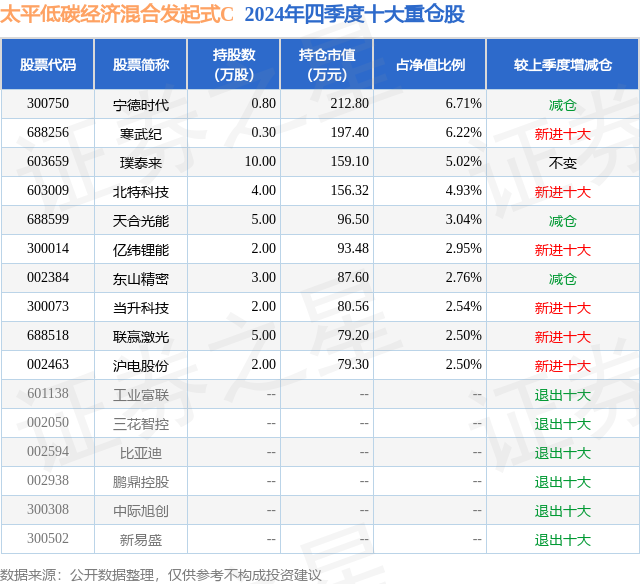640x584 pixels.
Task: Select stock code 603009
Action: (x=48, y=190)
